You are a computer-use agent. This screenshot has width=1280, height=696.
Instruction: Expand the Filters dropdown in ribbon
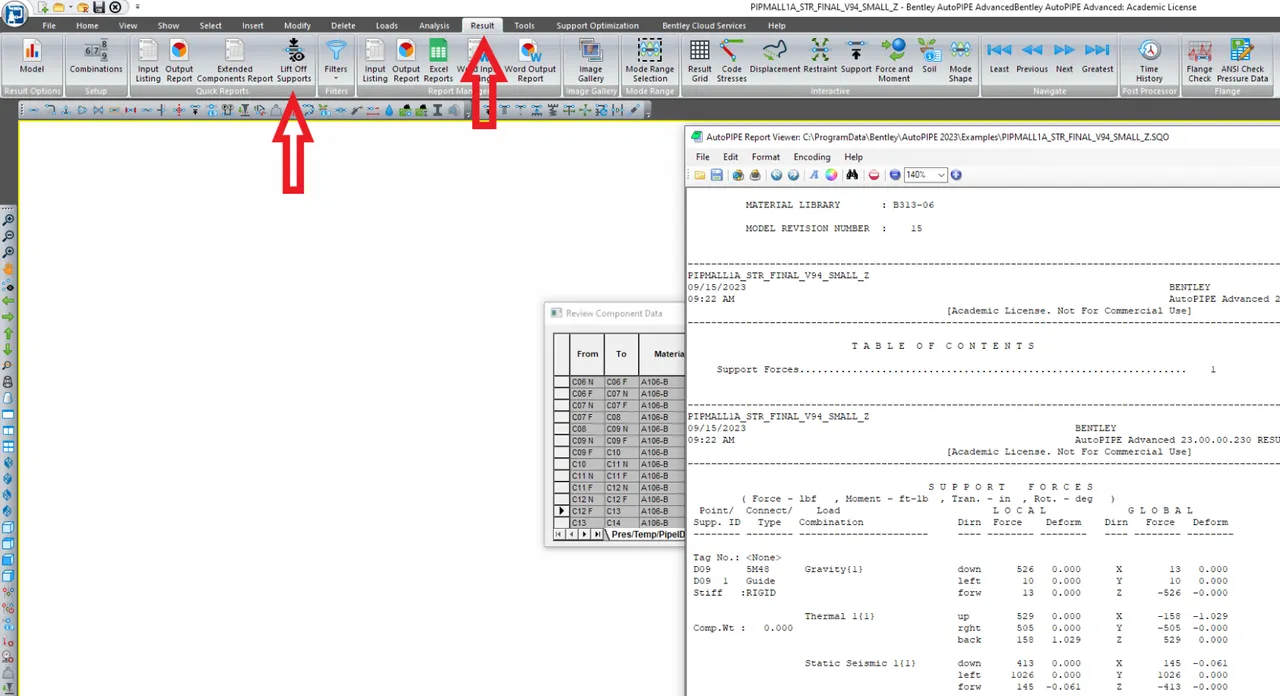(336, 62)
